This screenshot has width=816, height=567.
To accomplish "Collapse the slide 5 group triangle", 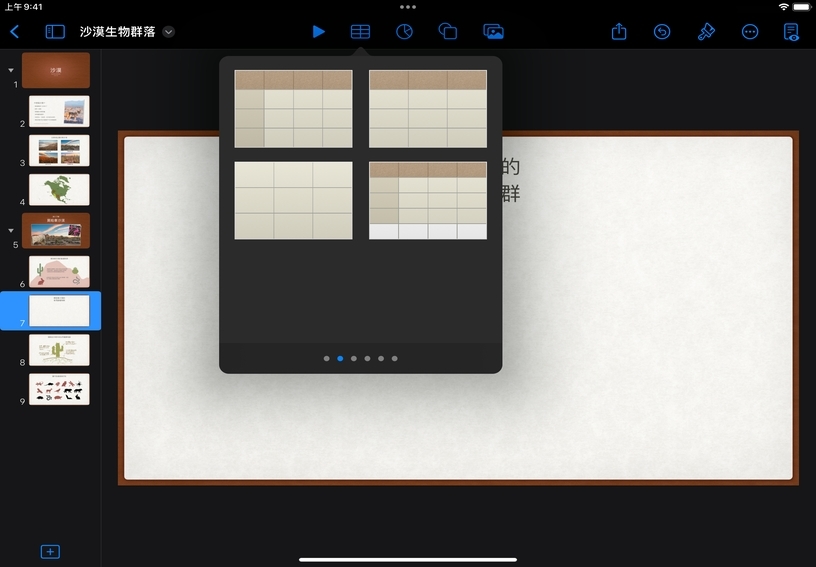I will 11,230.
